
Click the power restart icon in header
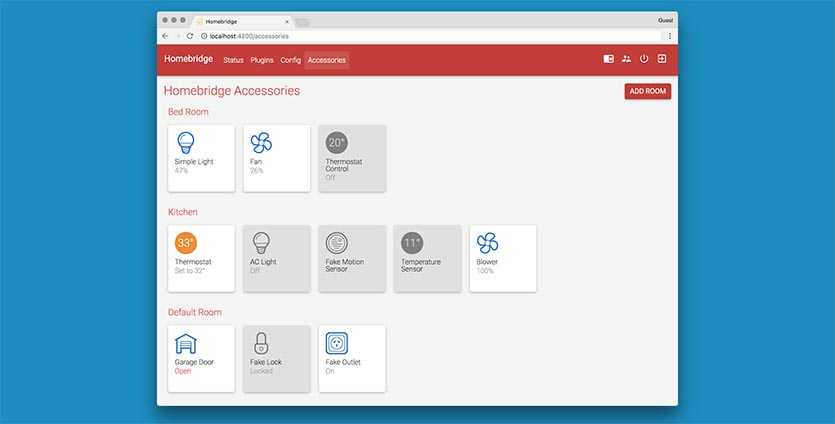(x=644, y=59)
